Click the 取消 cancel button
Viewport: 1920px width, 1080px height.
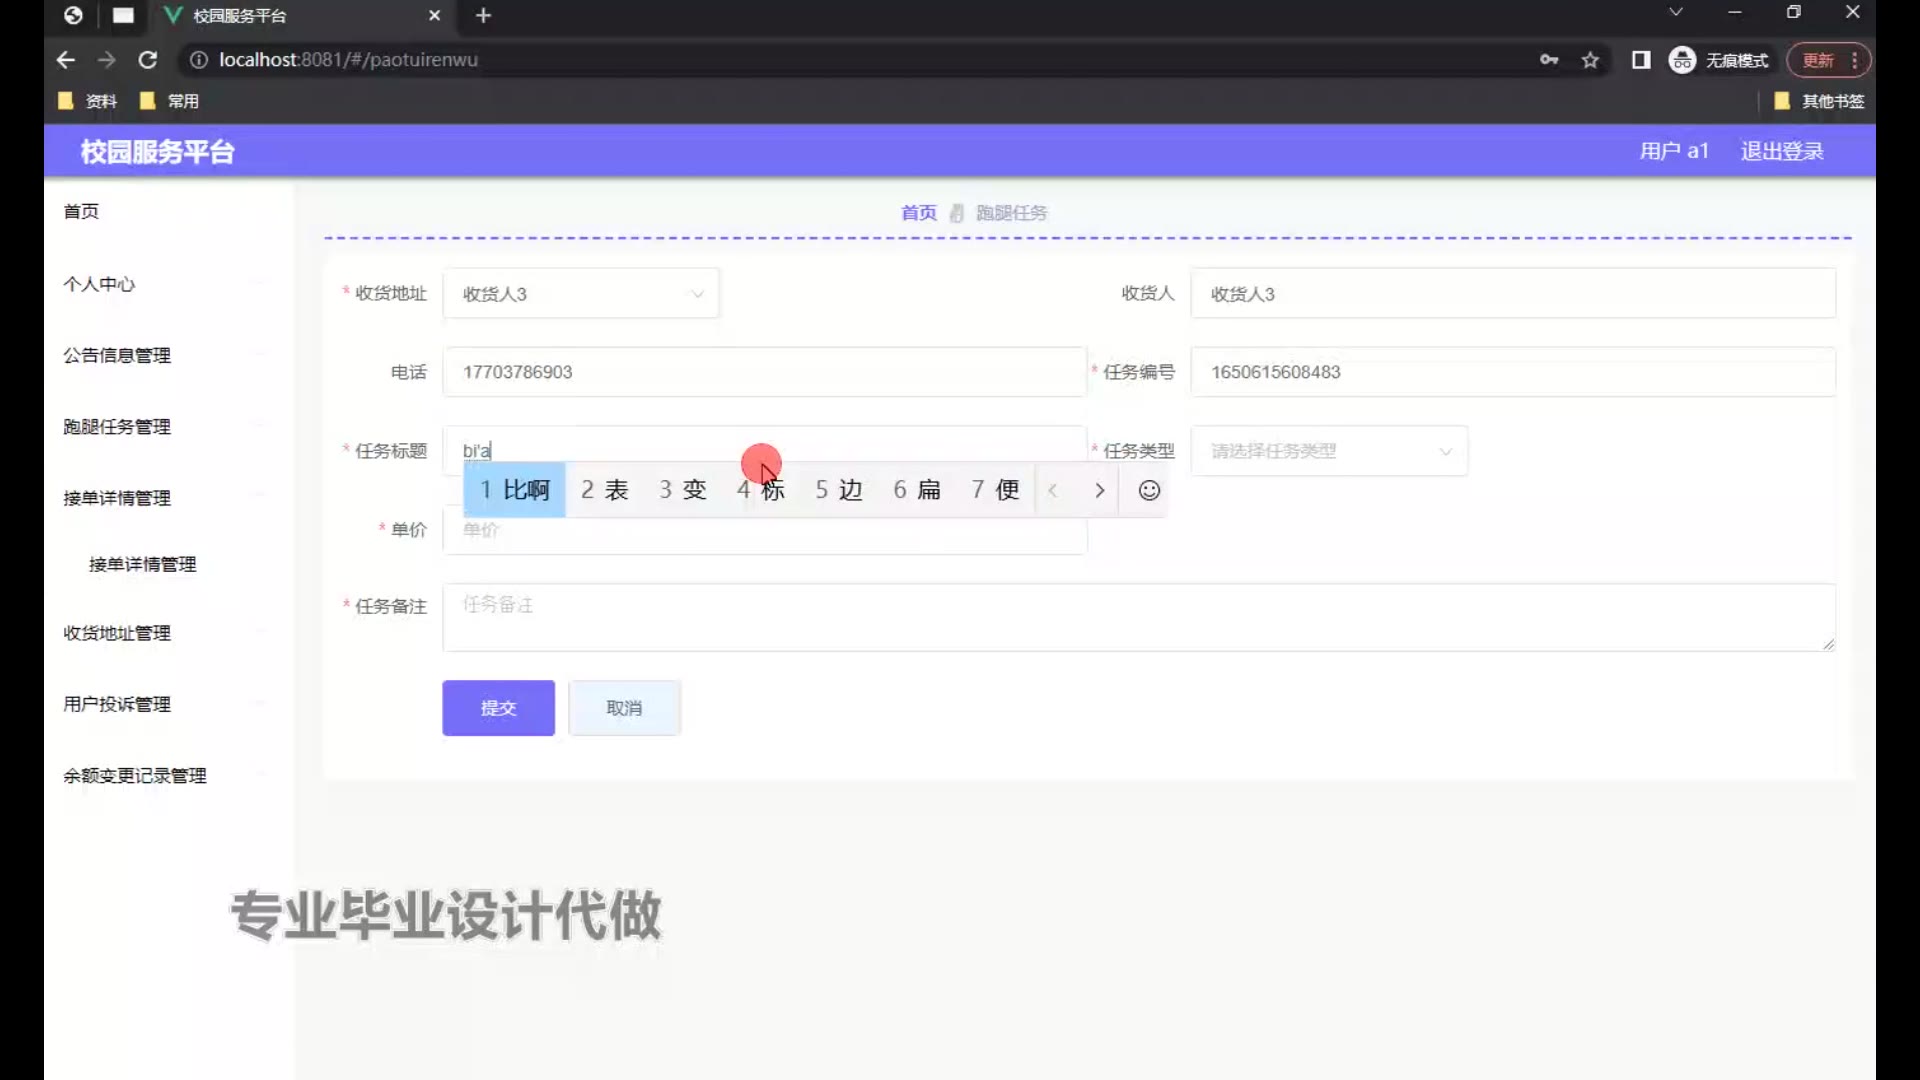point(624,708)
